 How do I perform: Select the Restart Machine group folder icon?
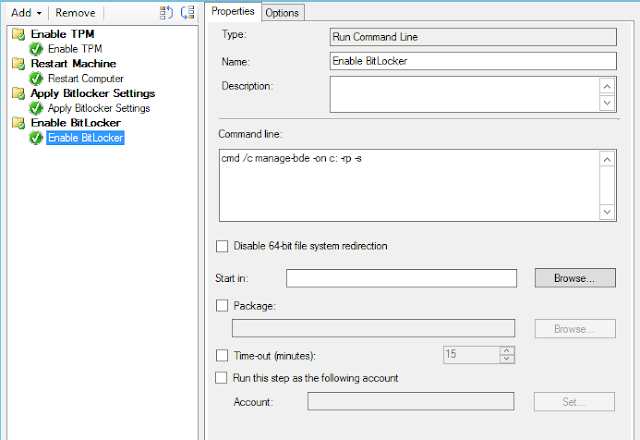18,64
